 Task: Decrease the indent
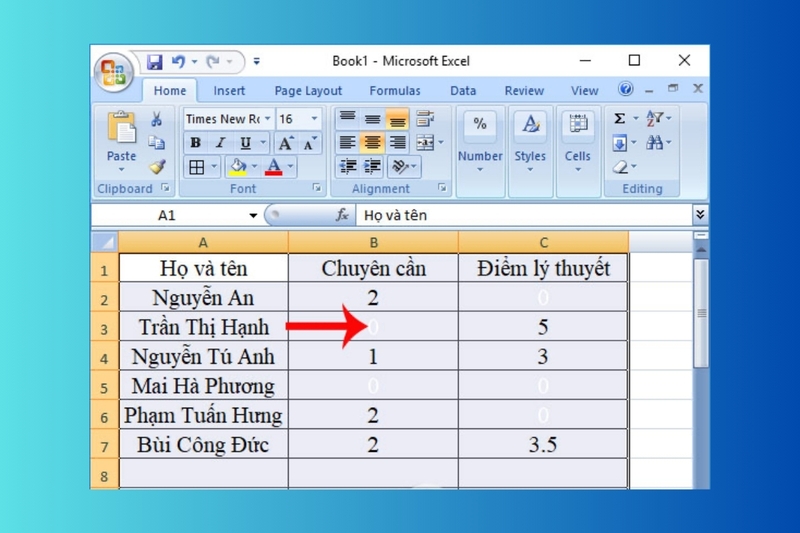tap(348, 166)
